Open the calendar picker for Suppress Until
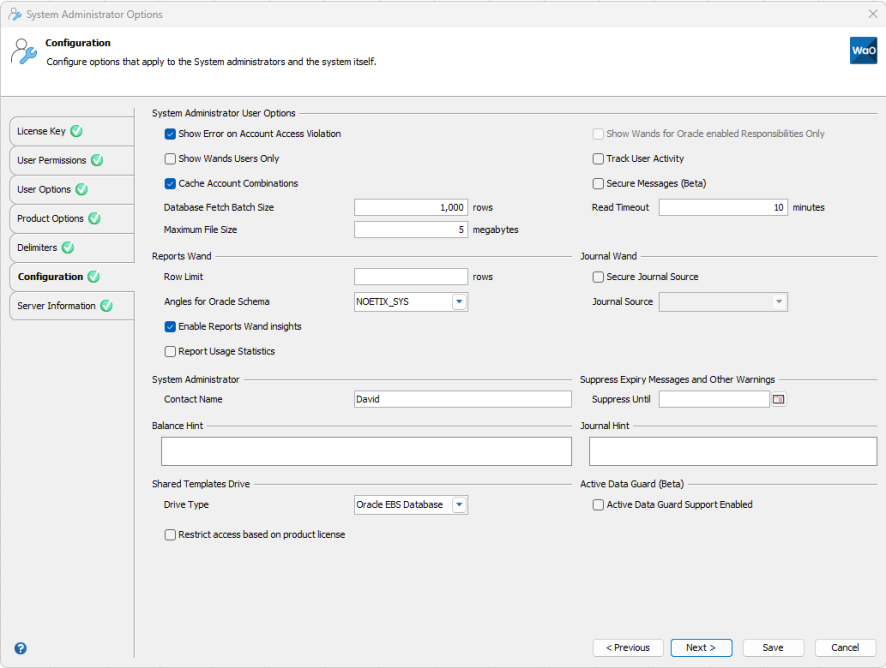This screenshot has height=668, width=886. [778, 398]
